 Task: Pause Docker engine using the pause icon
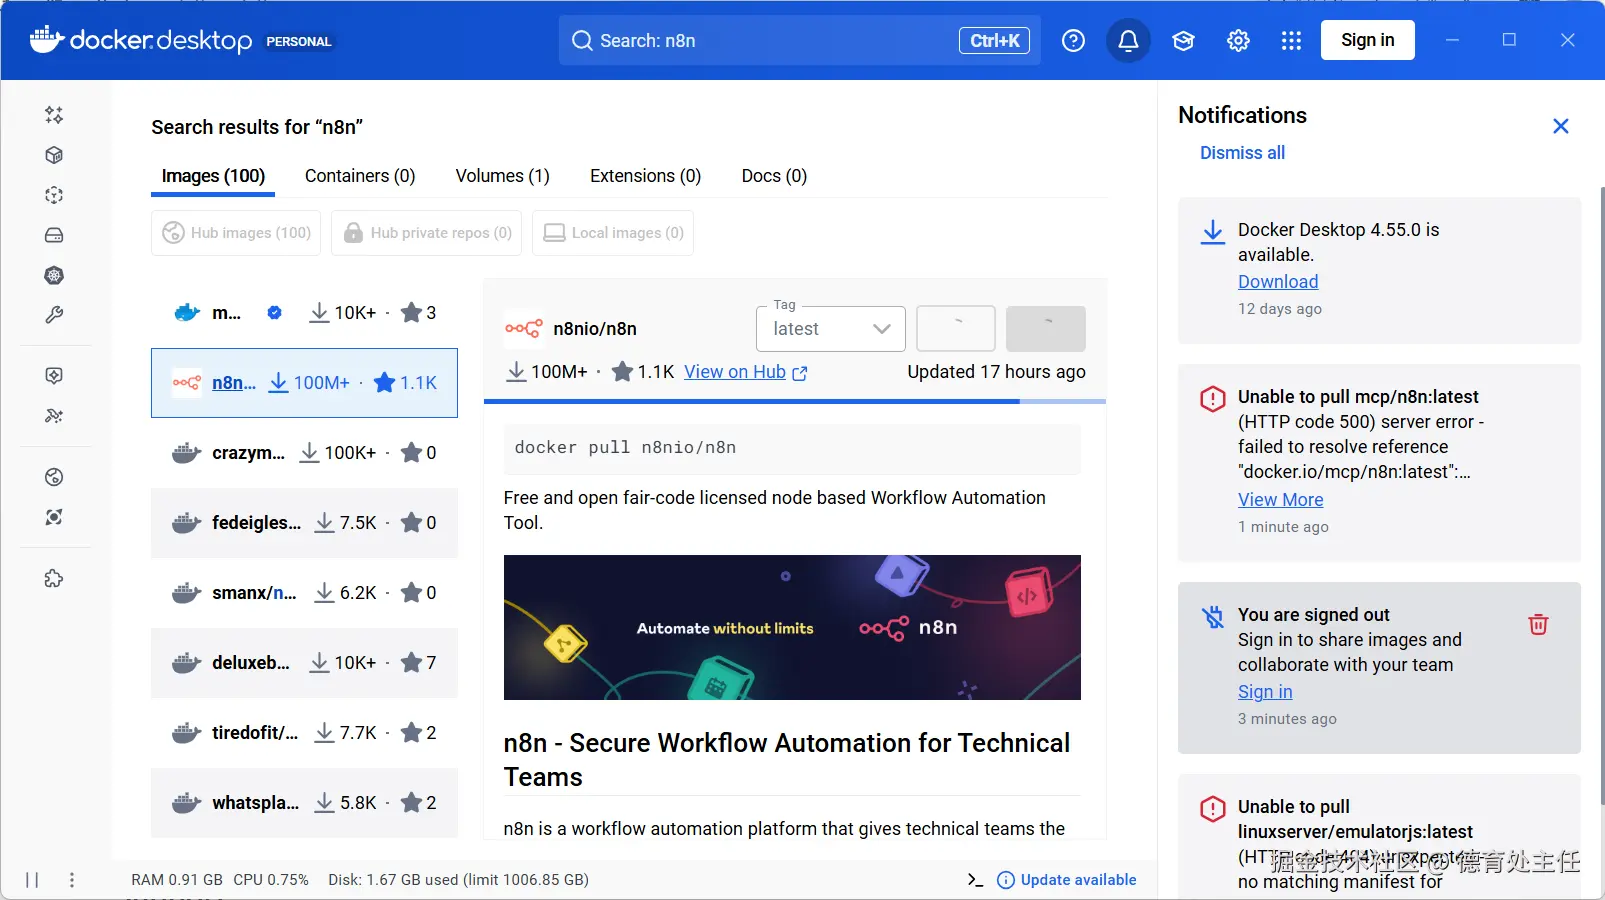click(x=32, y=880)
